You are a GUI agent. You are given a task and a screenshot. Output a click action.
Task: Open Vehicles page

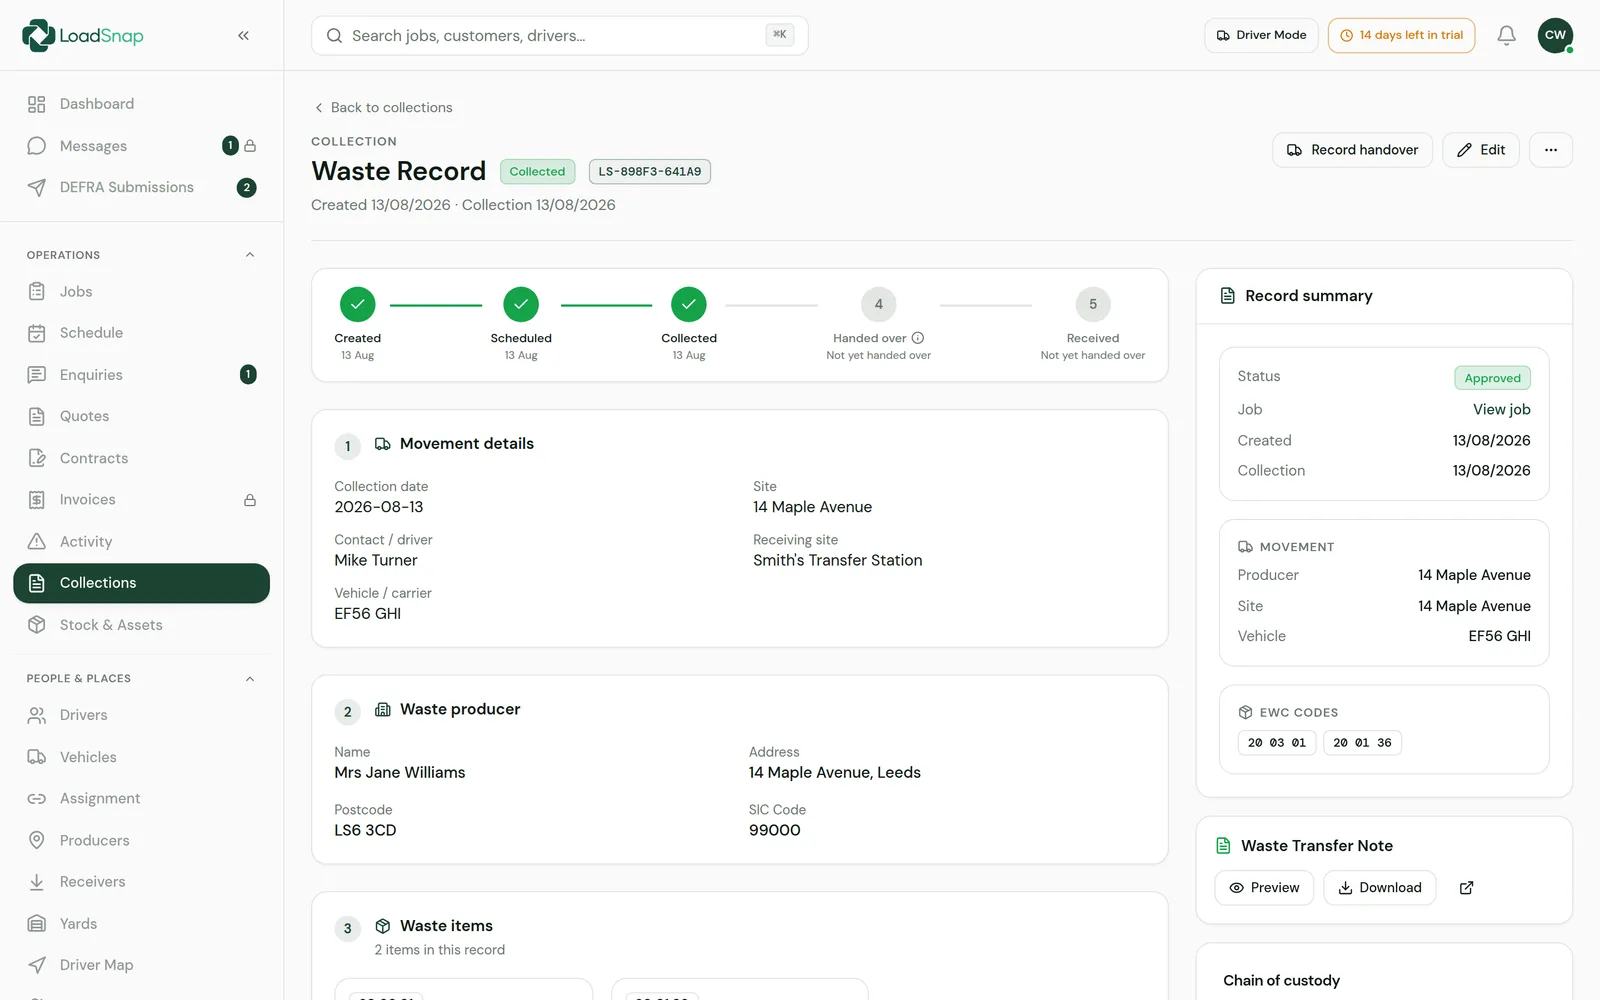point(141,757)
